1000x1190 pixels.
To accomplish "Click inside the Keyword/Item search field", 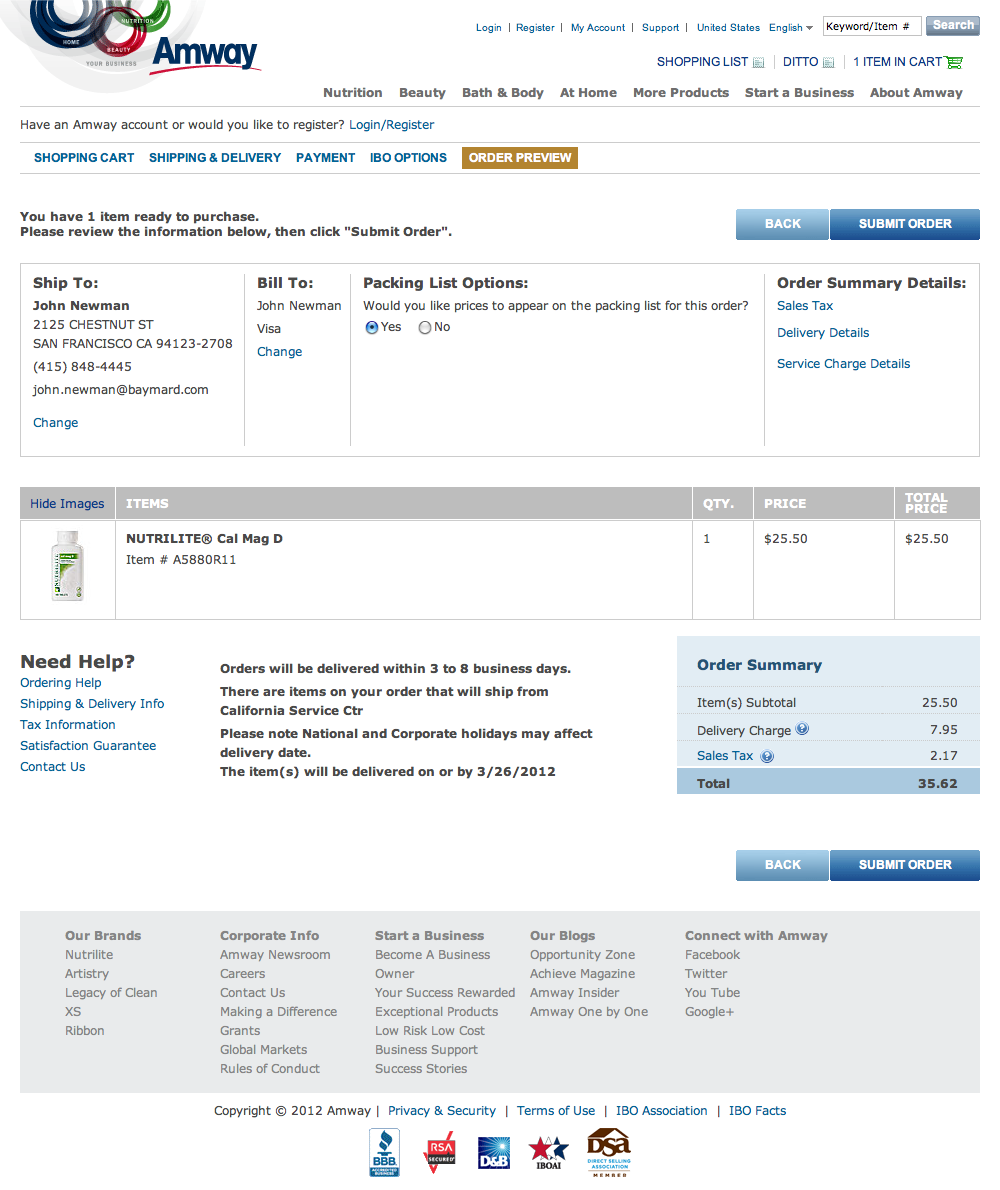I will [x=871, y=25].
